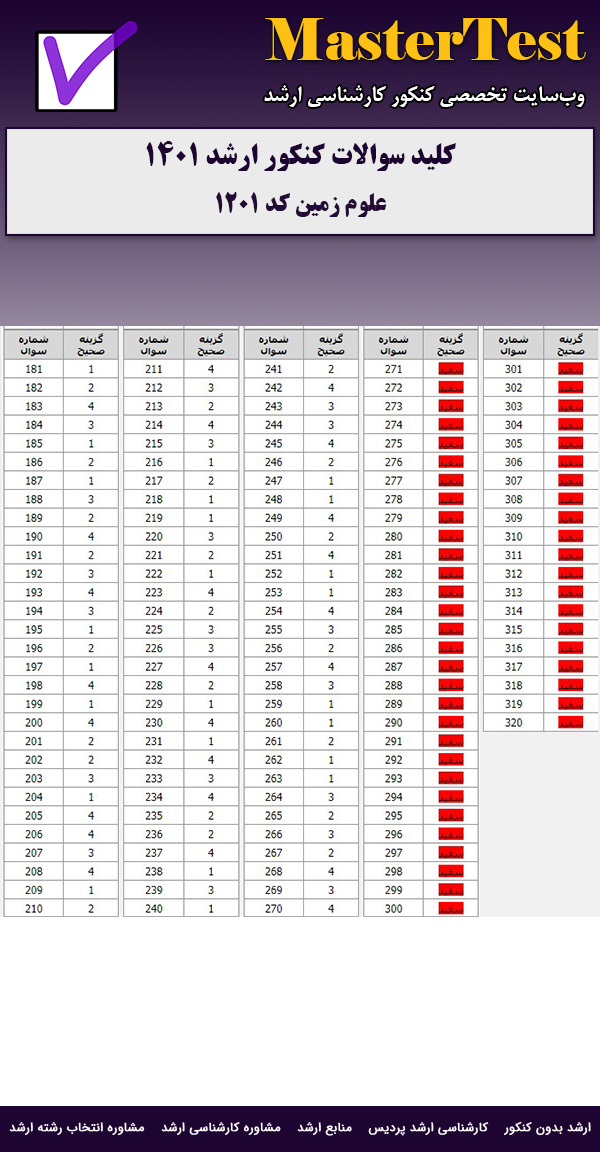Open the کارشناسی ارشد پردیس footer link
Viewport: 600px width, 1152px height.
[441, 1127]
